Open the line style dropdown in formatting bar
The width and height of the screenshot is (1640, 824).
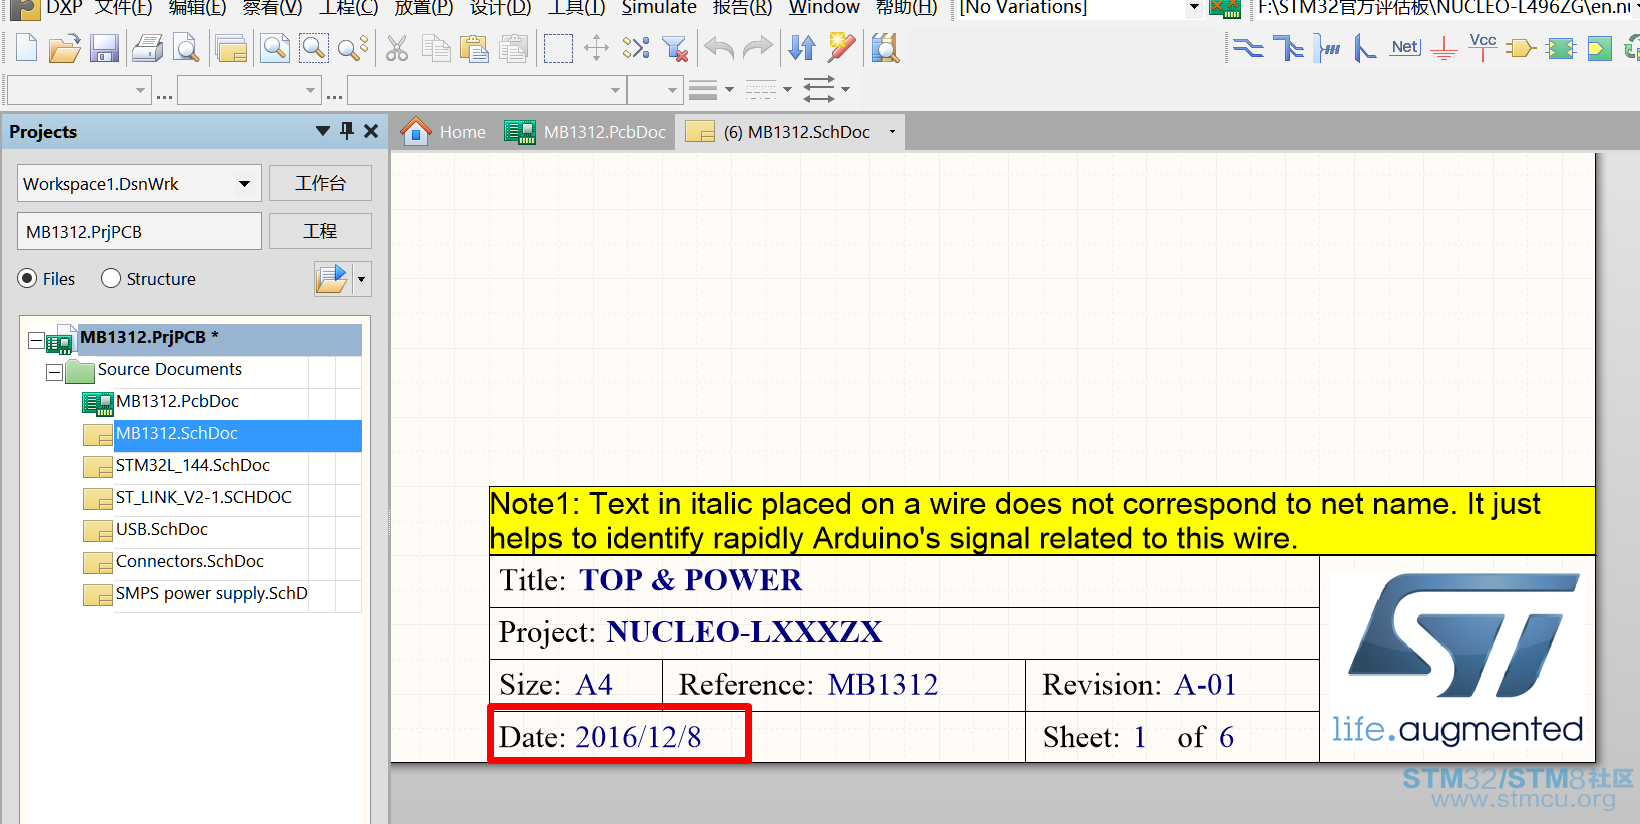[787, 90]
